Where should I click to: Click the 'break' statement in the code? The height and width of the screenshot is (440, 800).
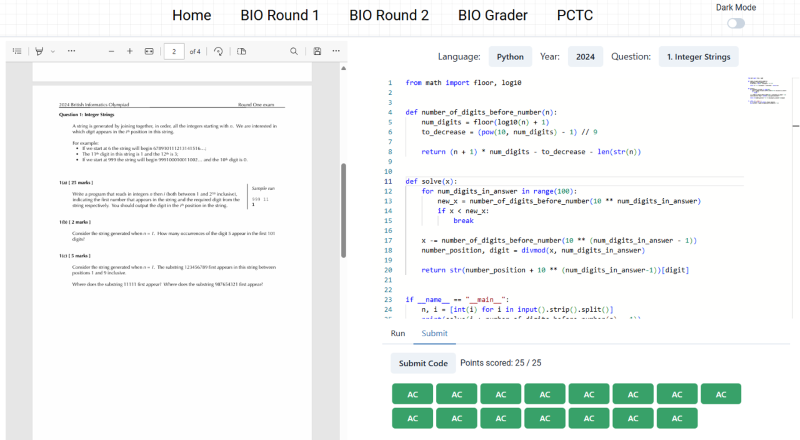coord(463,221)
